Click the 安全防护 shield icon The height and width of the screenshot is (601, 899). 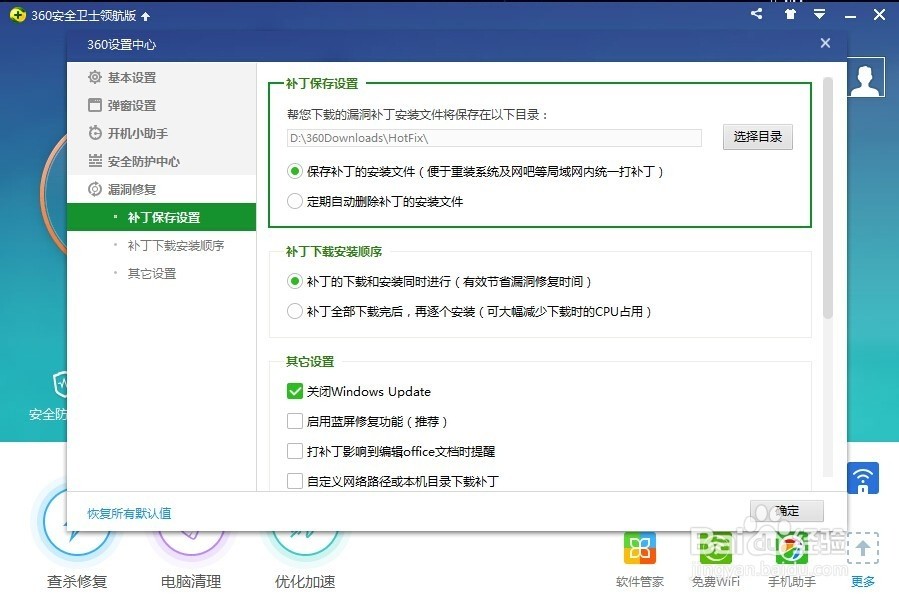pos(60,384)
